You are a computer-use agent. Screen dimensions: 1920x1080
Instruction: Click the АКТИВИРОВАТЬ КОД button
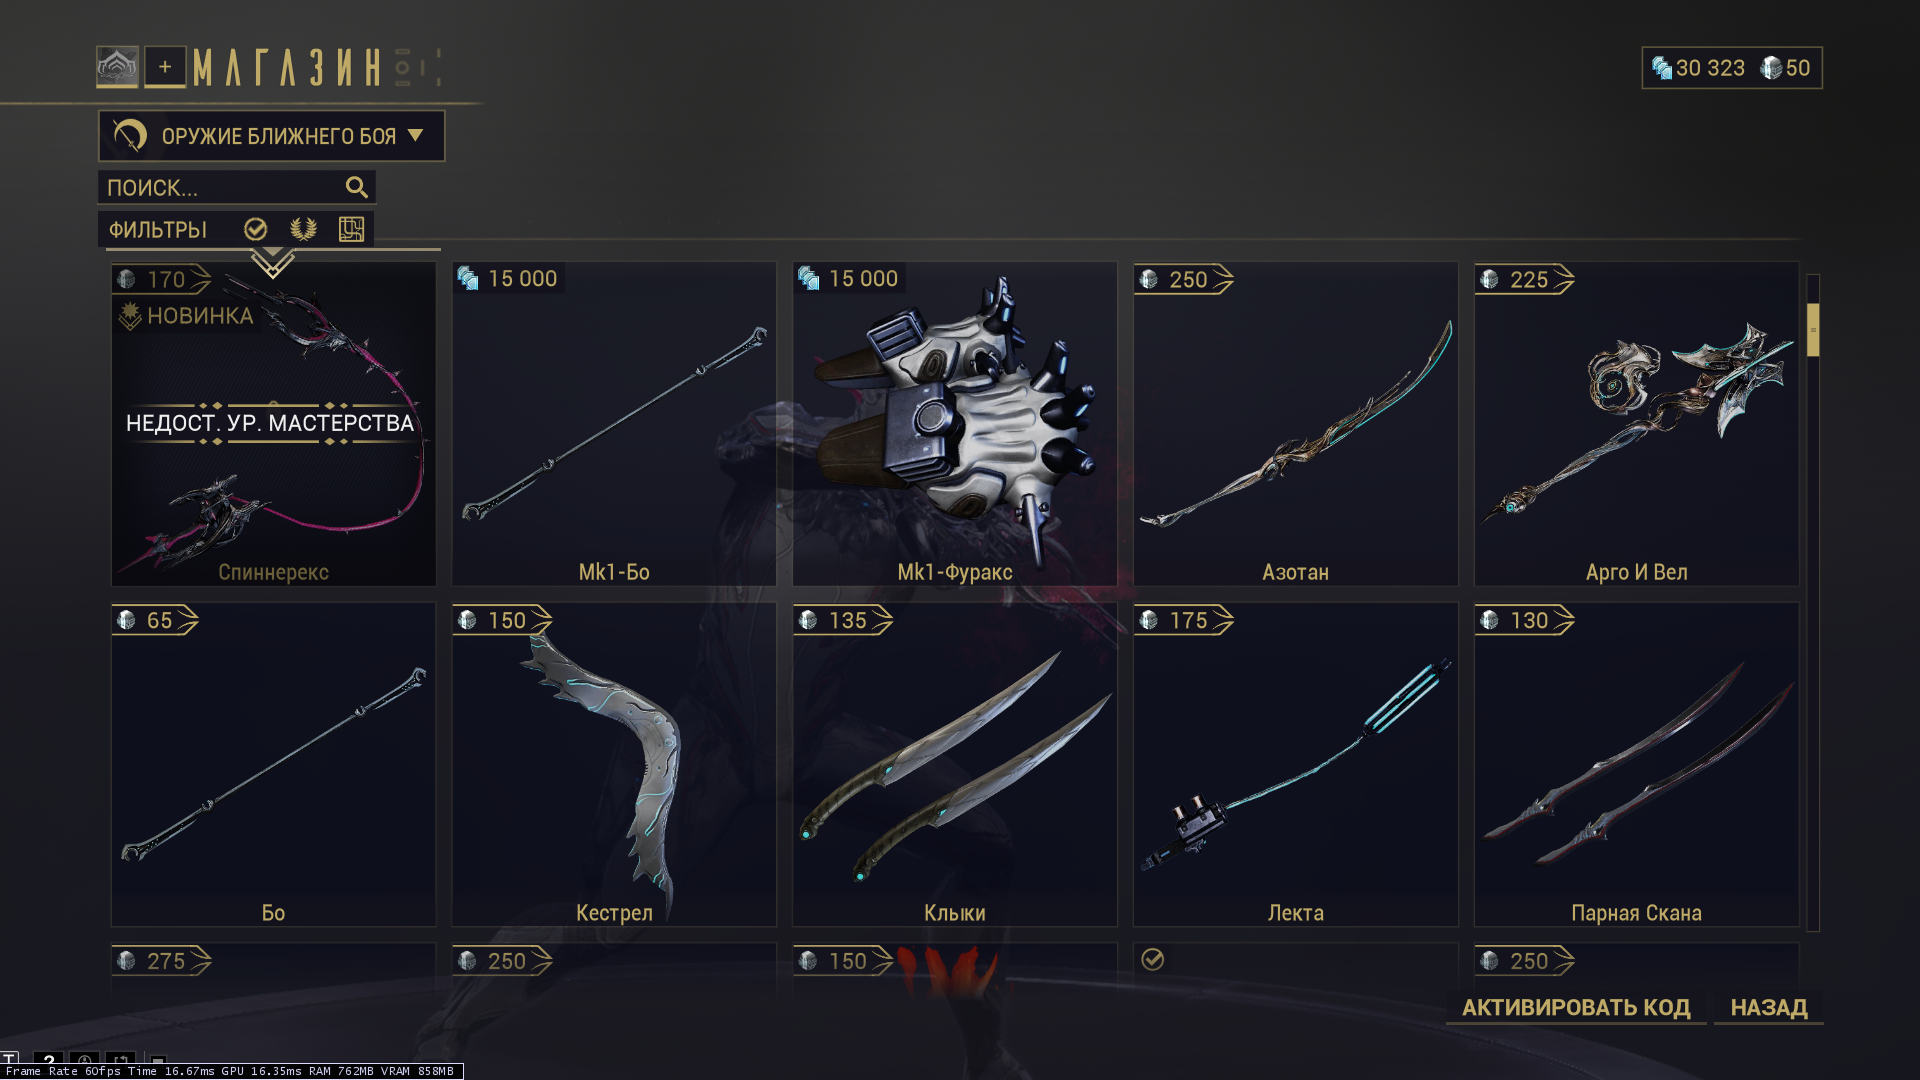click(1576, 1008)
